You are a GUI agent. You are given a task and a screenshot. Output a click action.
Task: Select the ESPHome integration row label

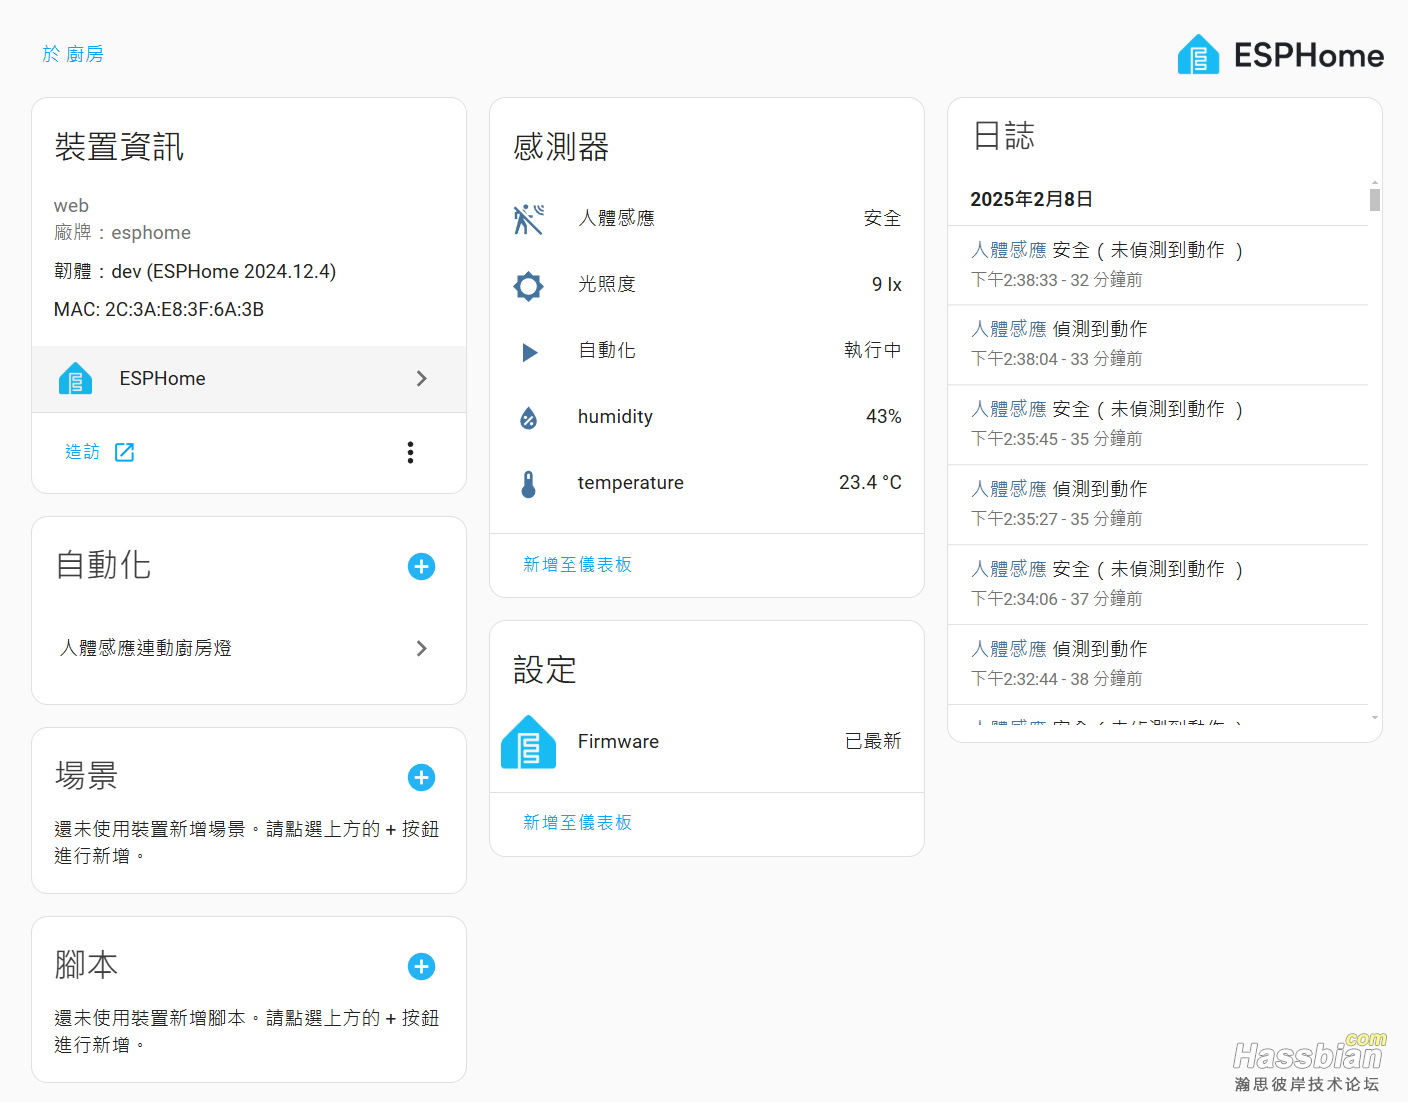tap(162, 379)
